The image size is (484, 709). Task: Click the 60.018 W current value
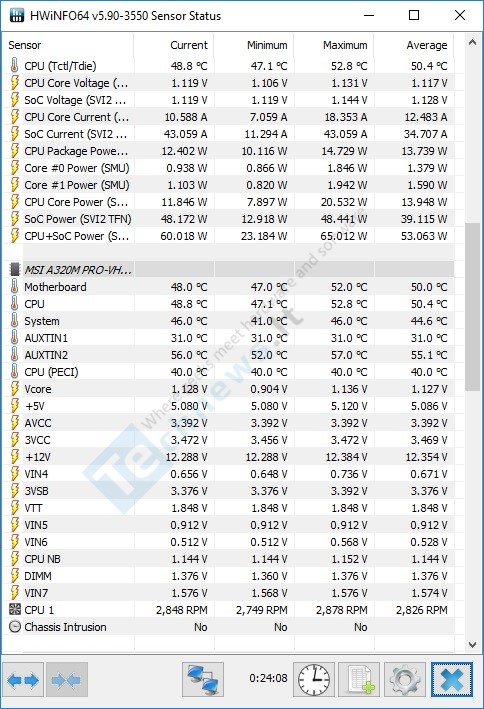[184, 236]
